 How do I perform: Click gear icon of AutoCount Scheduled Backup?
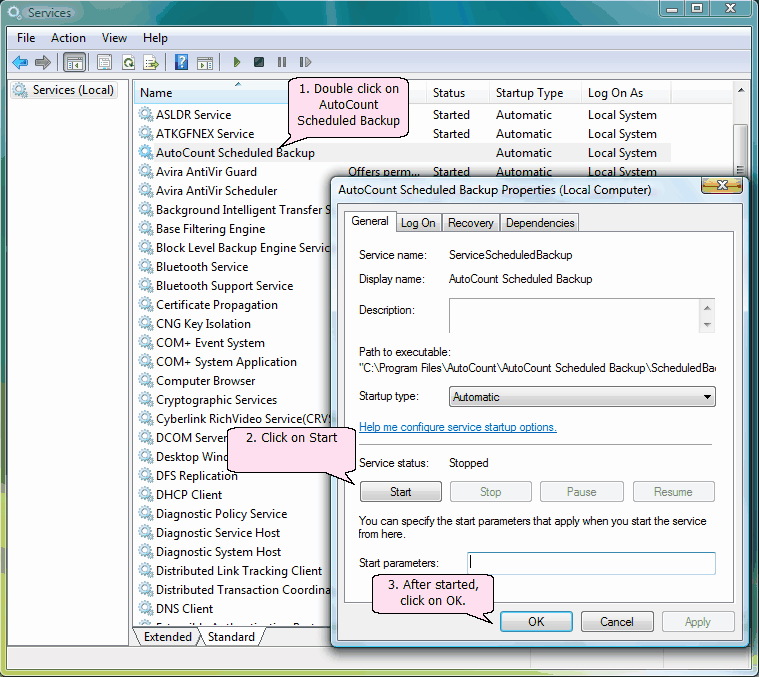click(x=145, y=152)
